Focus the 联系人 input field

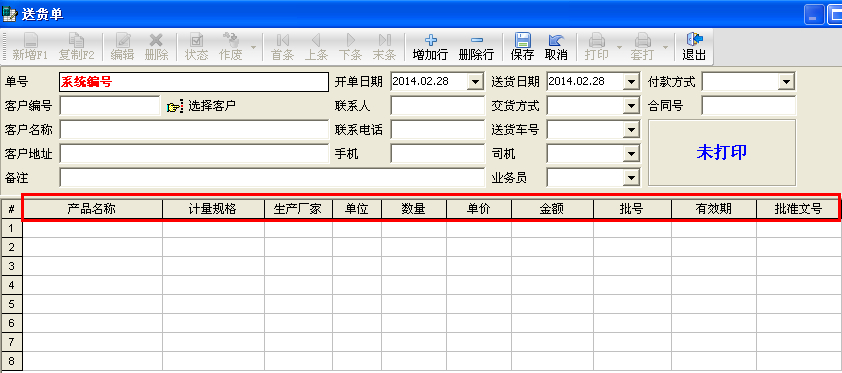pos(438,106)
